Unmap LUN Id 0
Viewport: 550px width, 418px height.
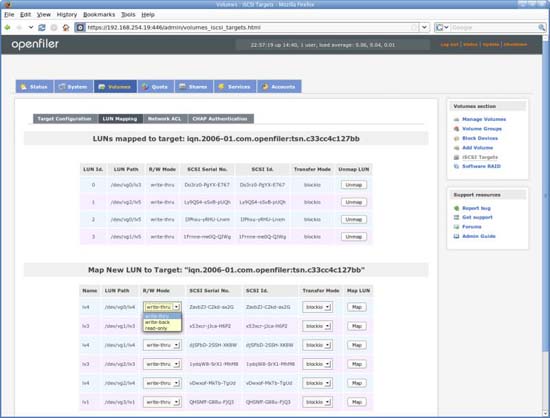(x=354, y=185)
